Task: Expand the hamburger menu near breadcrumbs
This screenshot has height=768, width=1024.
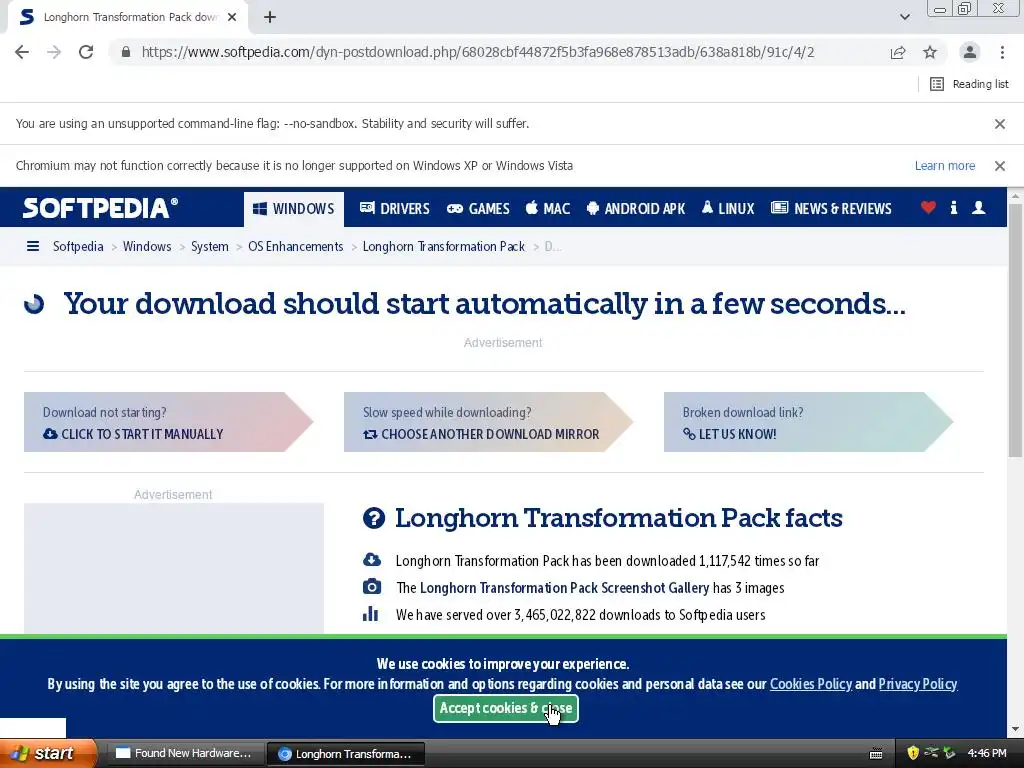Action: [33, 246]
